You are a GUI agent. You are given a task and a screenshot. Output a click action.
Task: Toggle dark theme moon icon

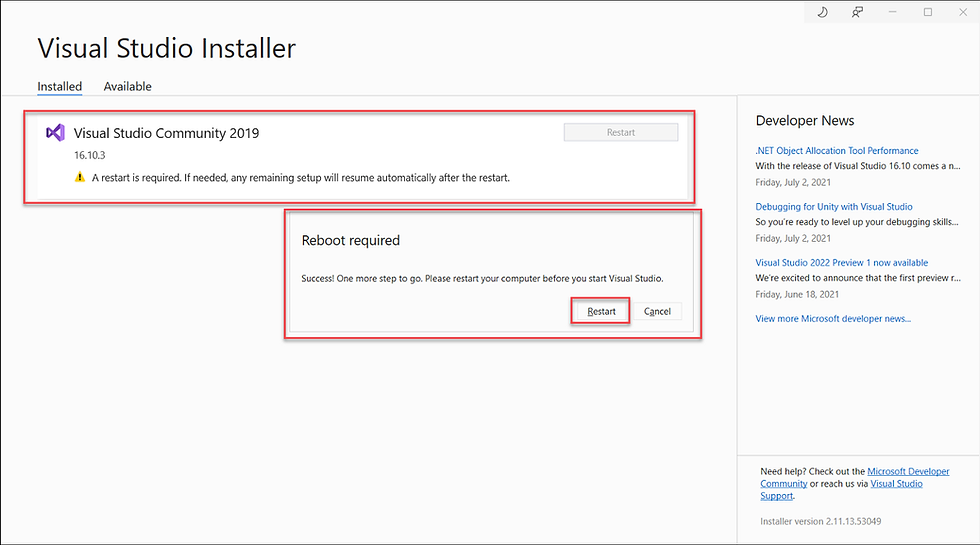[x=822, y=12]
